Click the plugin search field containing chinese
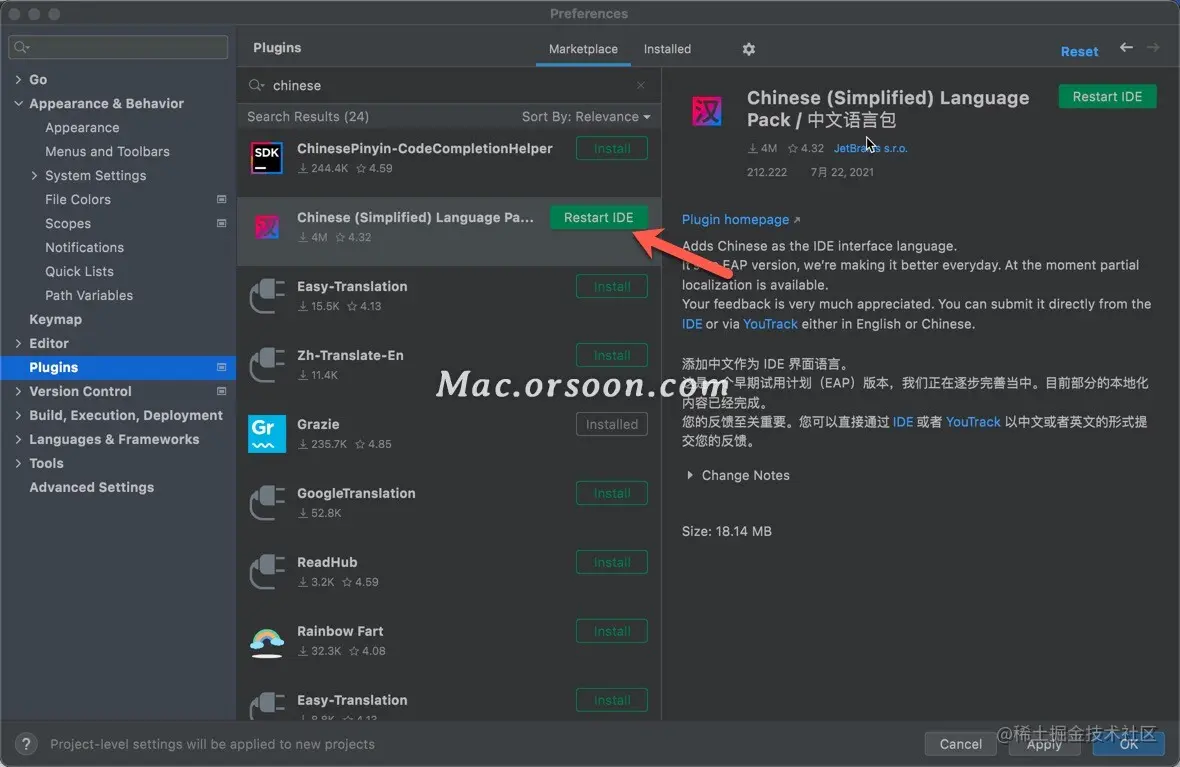The image size is (1180, 767). pos(449,85)
